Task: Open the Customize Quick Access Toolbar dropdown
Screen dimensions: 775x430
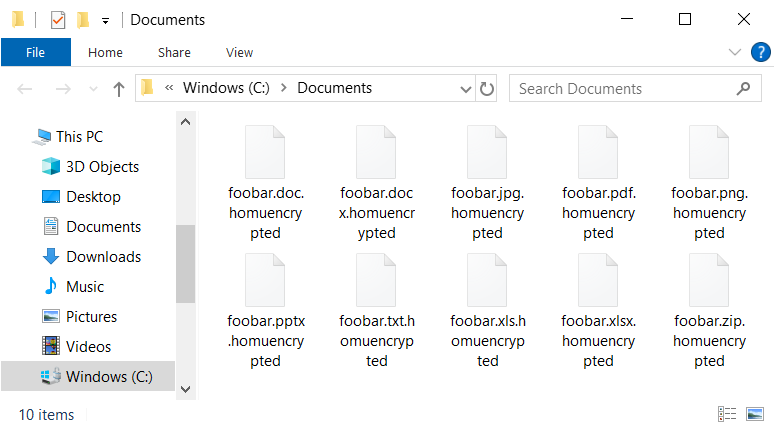Action: tap(105, 21)
